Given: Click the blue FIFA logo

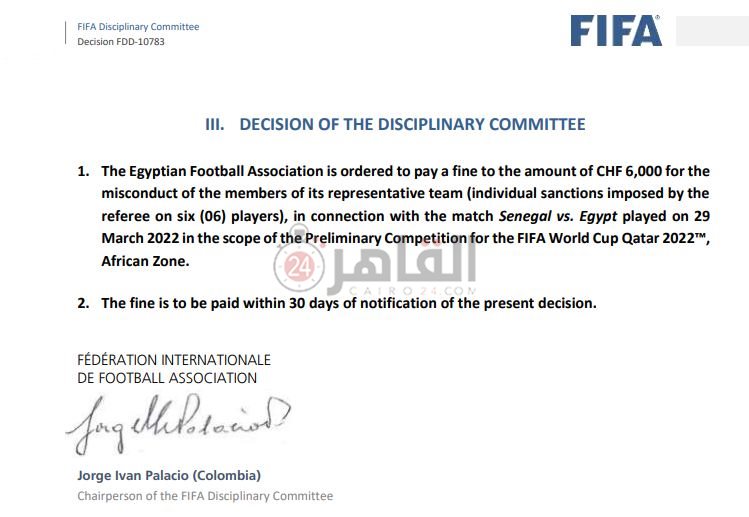Looking at the screenshot, I should click(x=616, y=30).
